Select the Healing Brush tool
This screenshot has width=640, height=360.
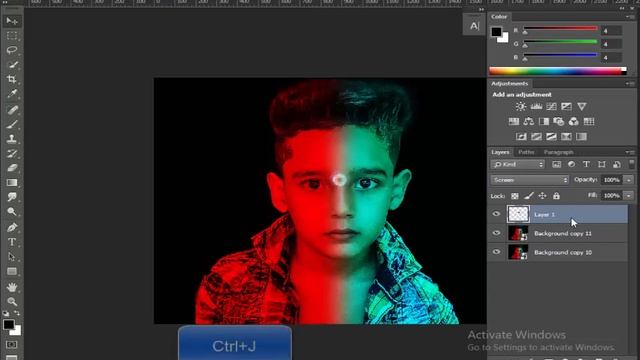[x=12, y=110]
